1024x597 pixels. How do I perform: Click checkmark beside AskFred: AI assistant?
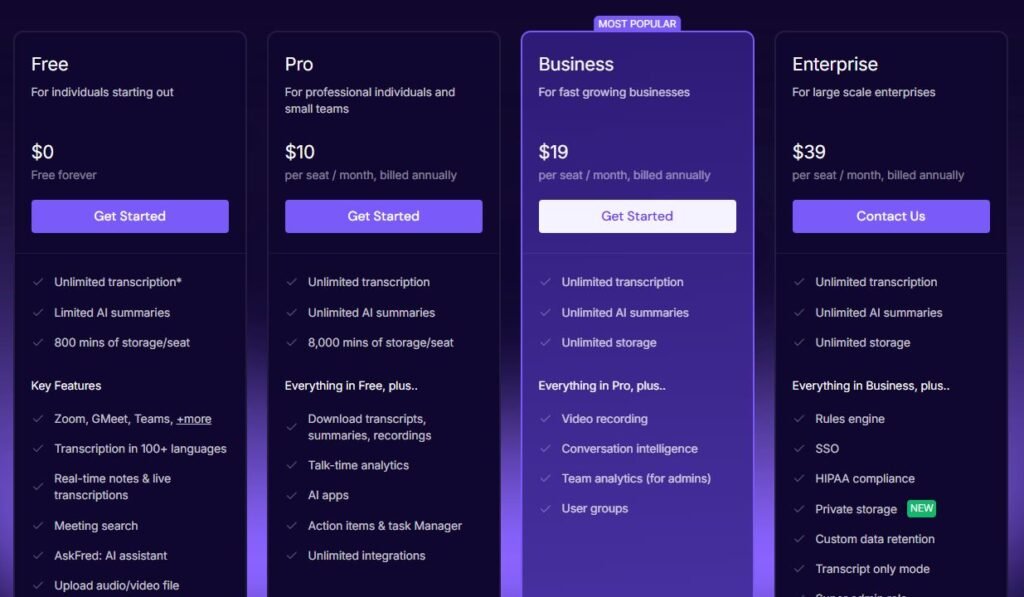(38, 555)
